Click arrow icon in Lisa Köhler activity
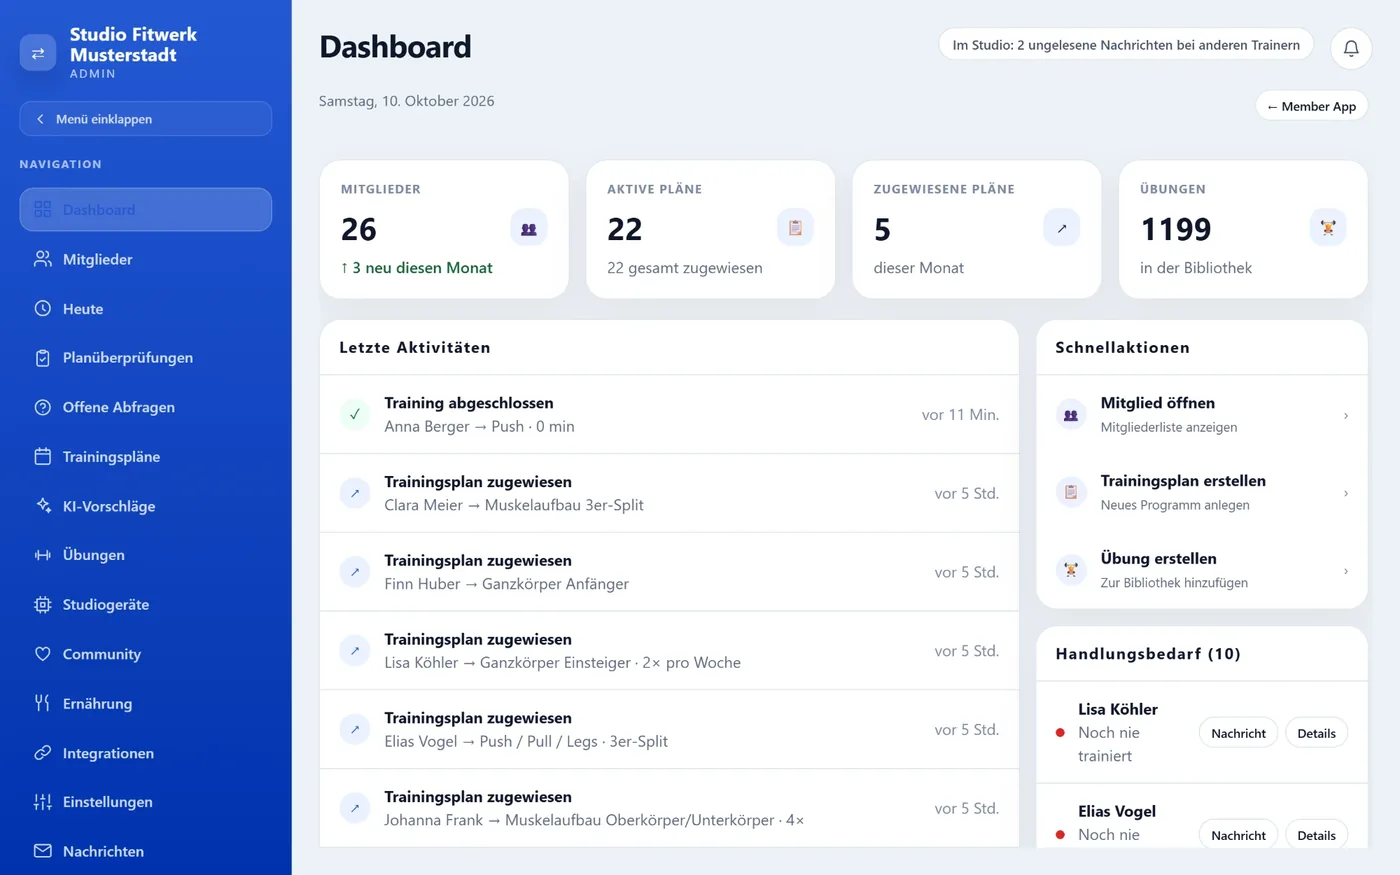This screenshot has width=1400, height=875. (355, 651)
